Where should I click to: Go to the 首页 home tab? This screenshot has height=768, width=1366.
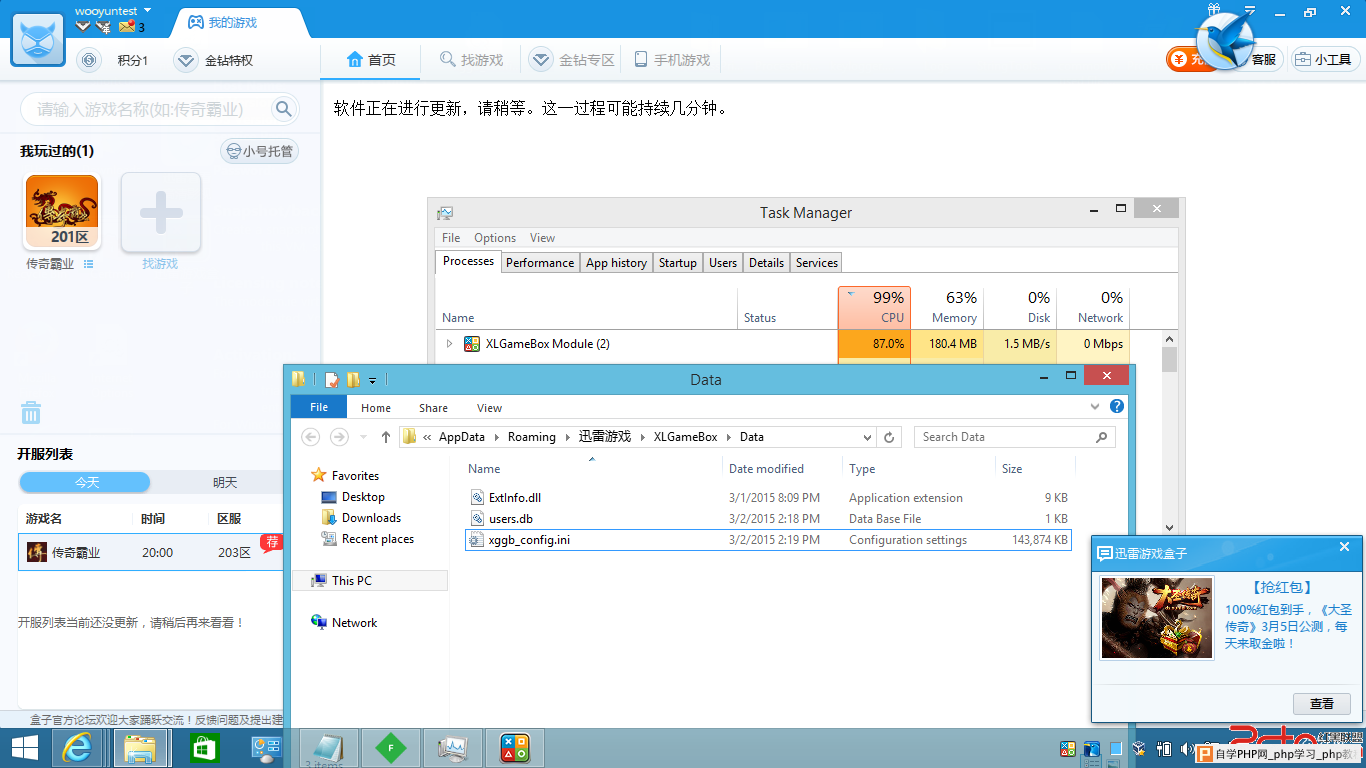pyautogui.click(x=371, y=60)
